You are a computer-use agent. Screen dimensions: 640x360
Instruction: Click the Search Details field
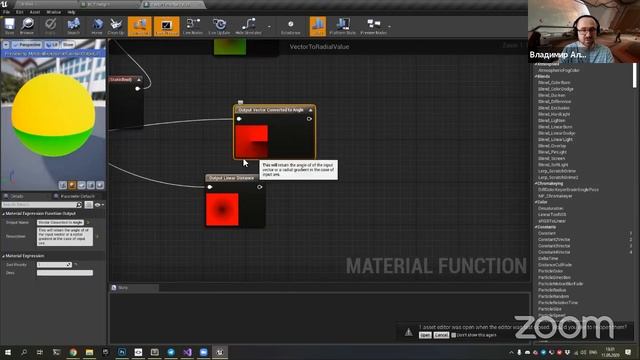[42, 204]
